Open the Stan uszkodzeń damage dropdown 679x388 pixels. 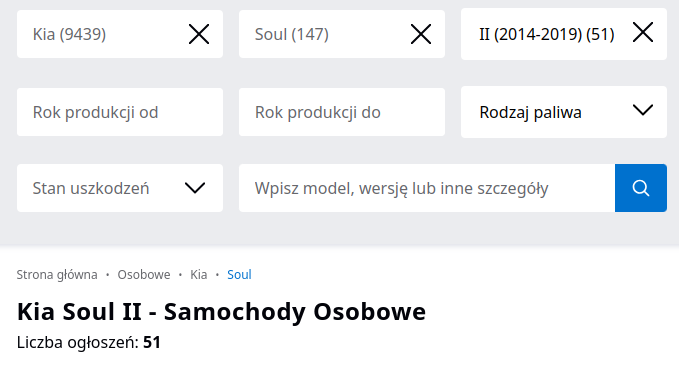(x=120, y=188)
